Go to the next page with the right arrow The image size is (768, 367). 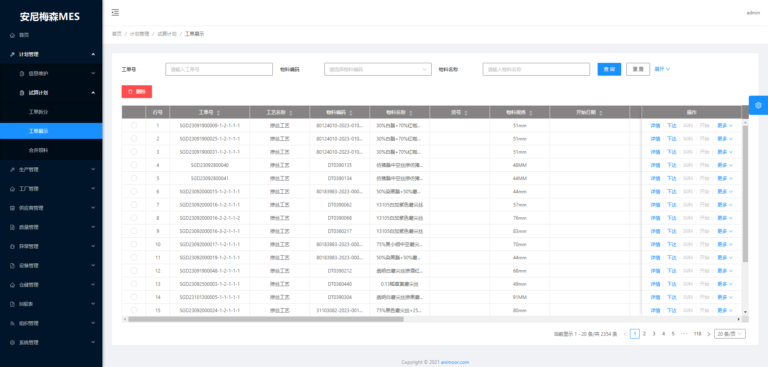pyautogui.click(x=708, y=334)
